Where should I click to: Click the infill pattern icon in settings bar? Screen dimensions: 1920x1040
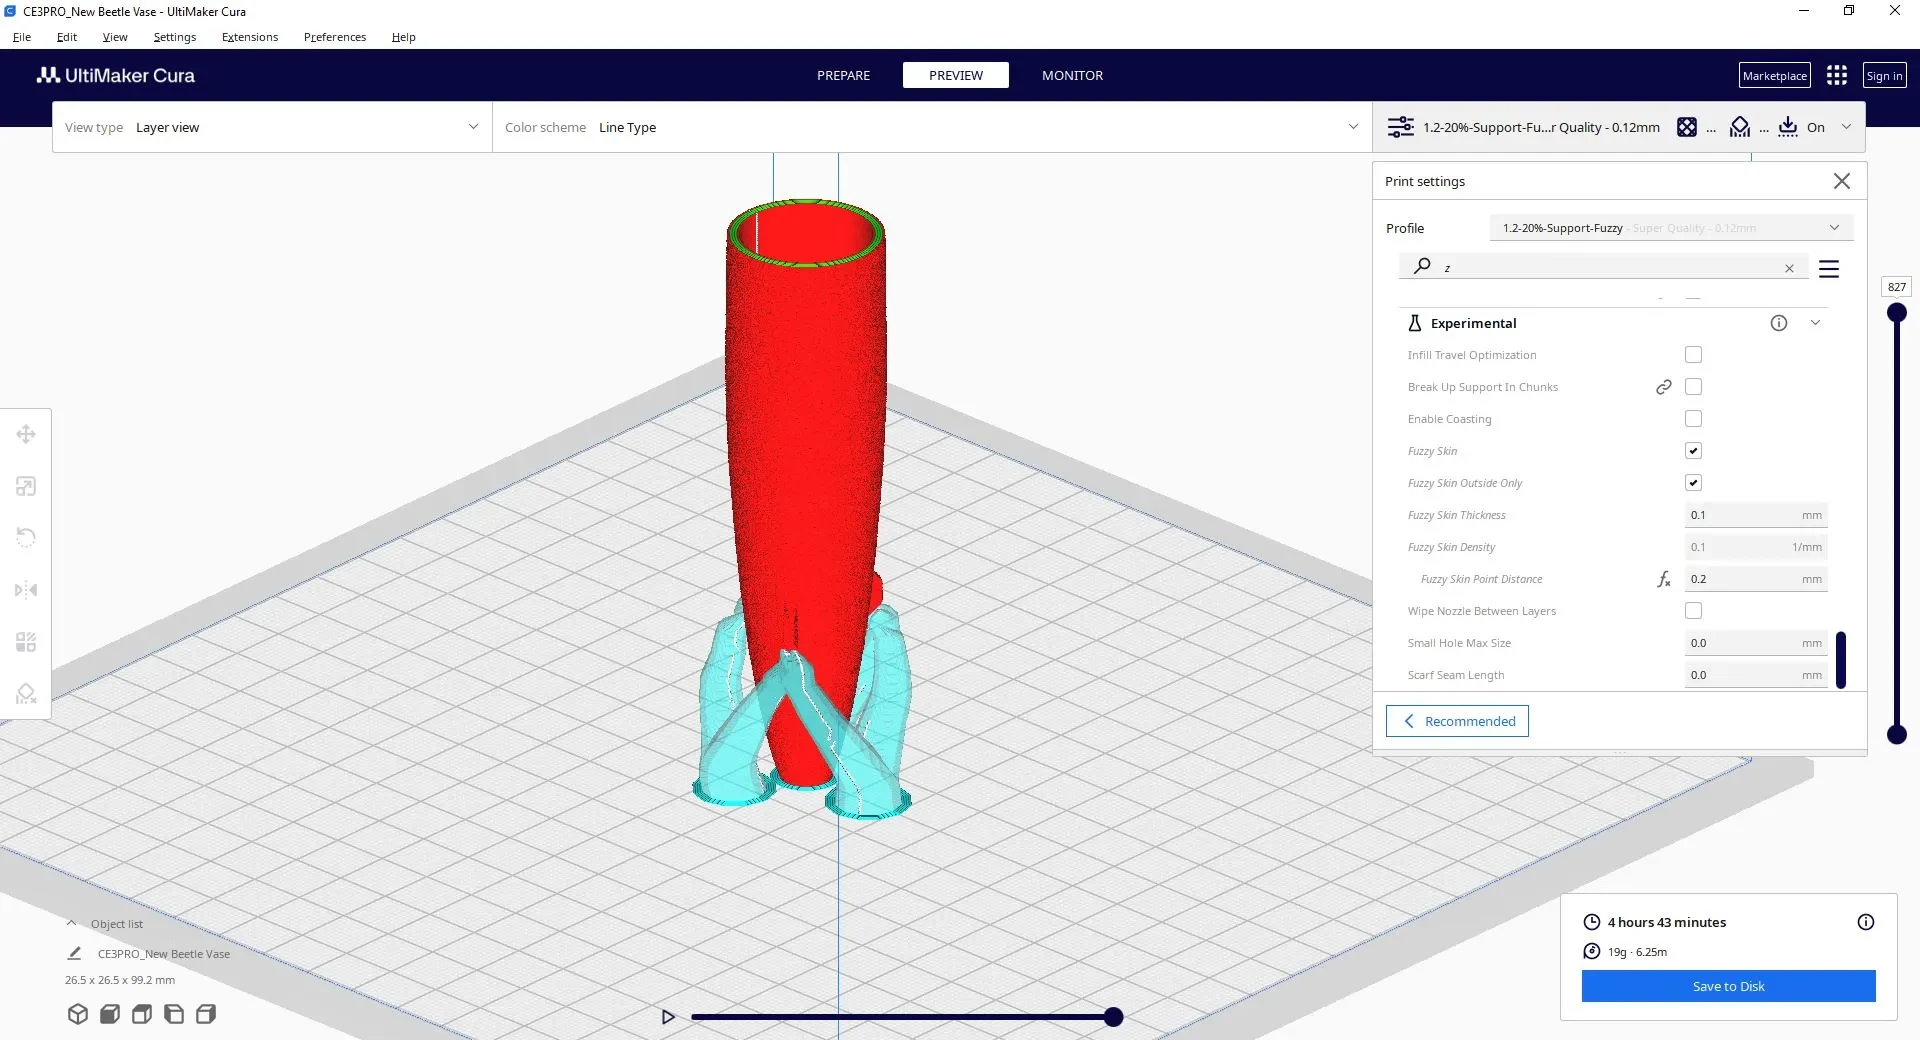(1687, 127)
